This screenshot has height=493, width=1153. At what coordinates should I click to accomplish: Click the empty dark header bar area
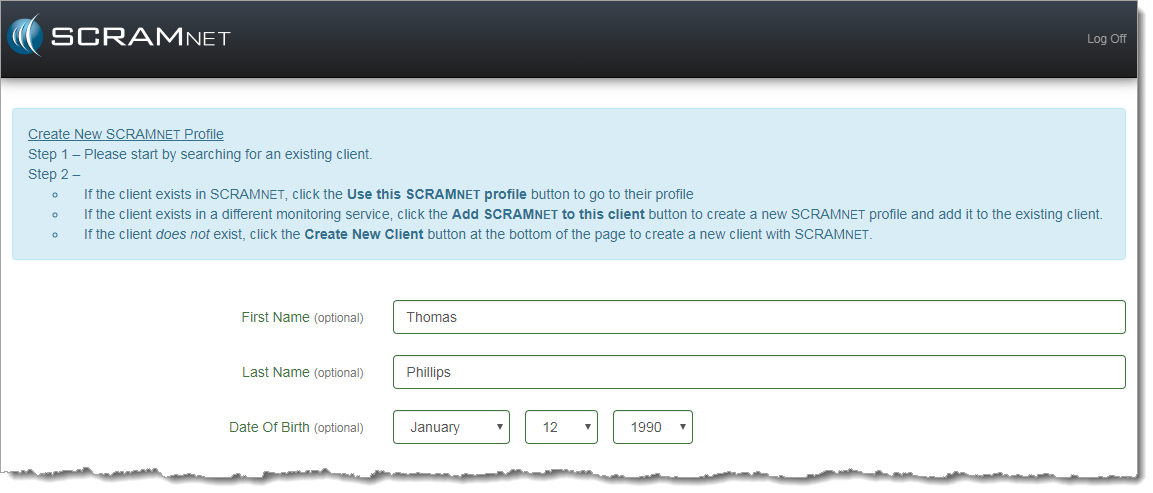(x=650, y=39)
